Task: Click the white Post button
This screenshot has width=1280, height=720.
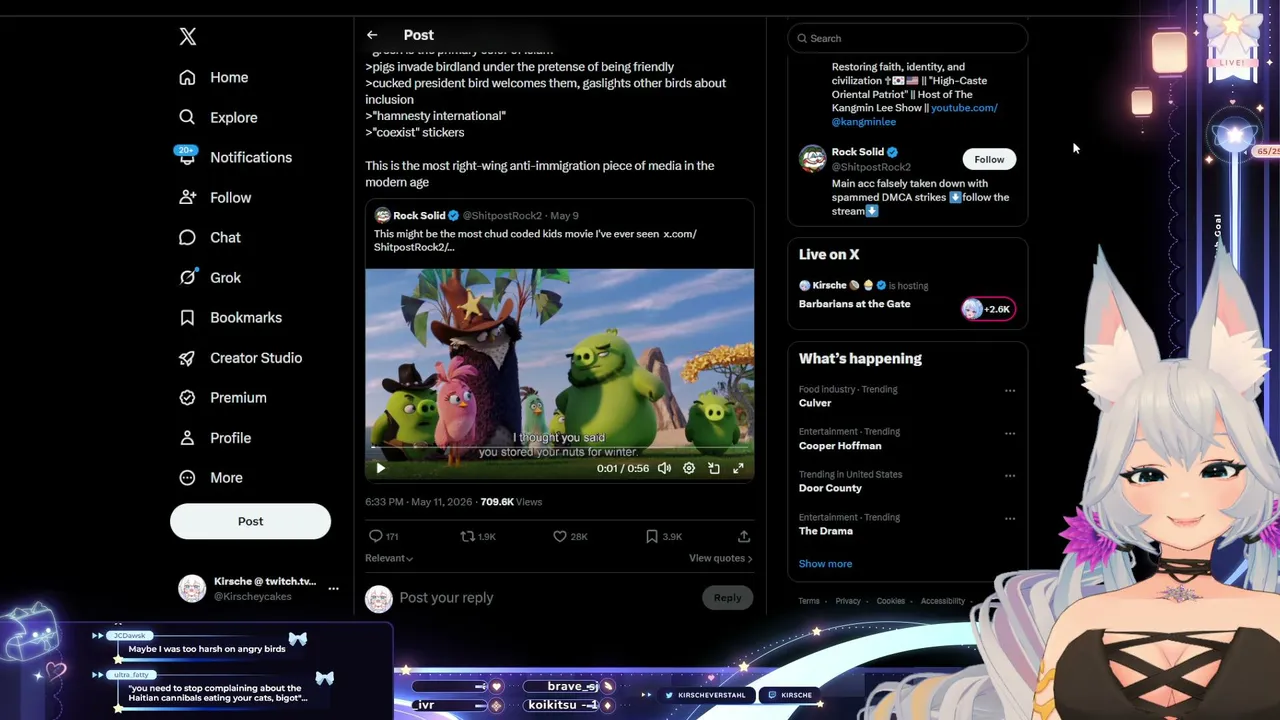Action: click(x=250, y=521)
